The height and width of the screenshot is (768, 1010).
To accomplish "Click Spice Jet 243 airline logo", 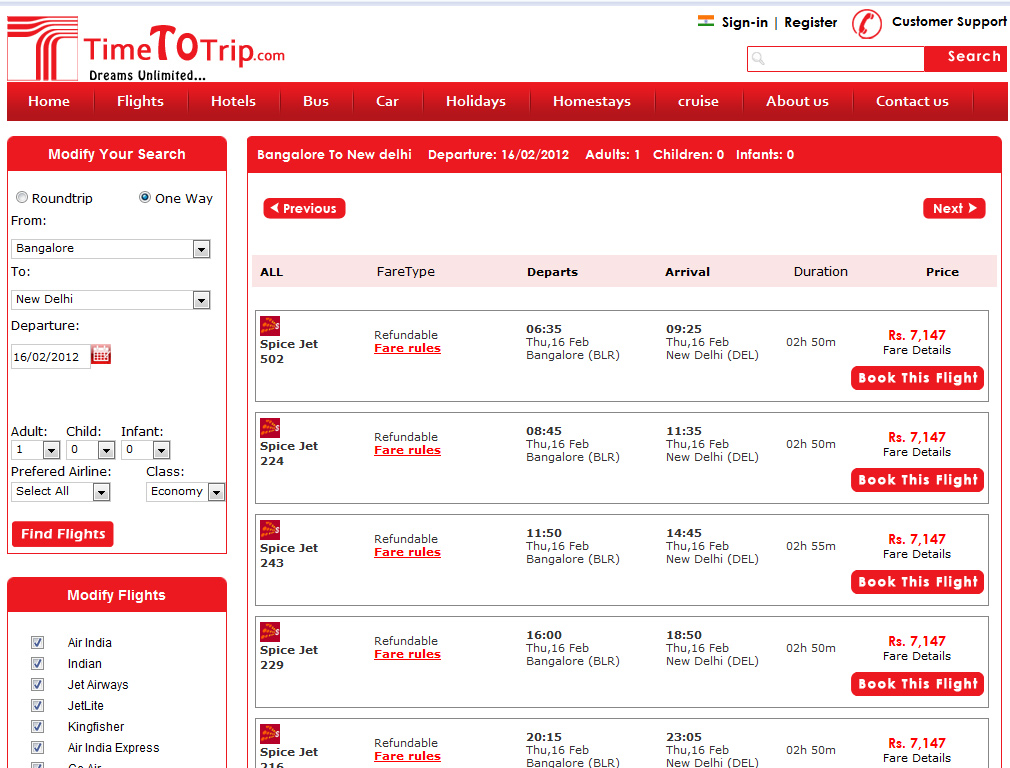I will point(270,530).
